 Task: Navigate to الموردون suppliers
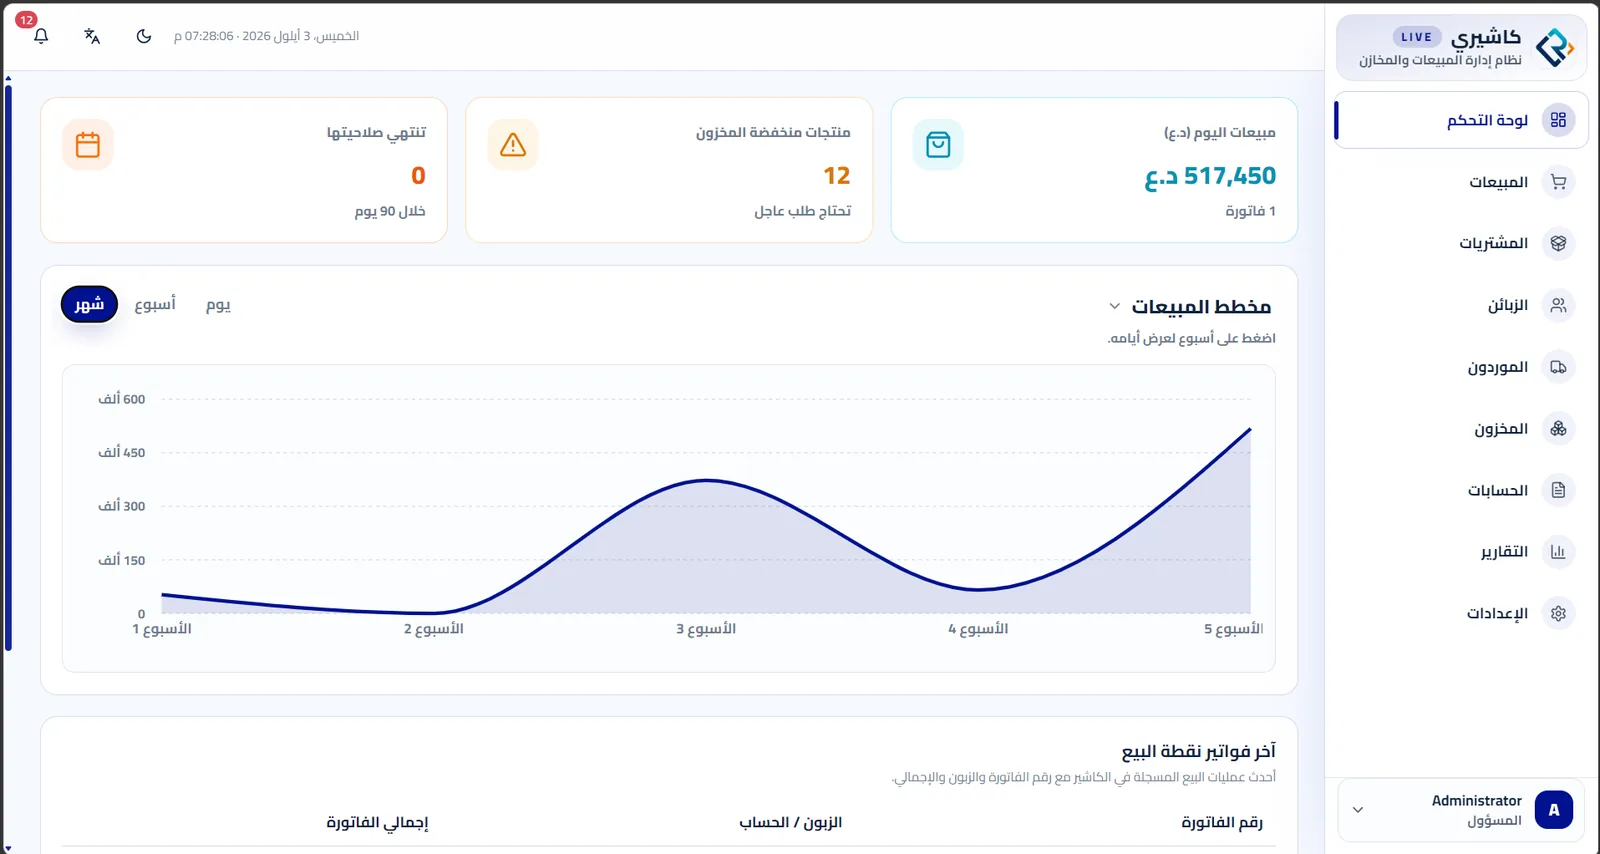(1461, 367)
